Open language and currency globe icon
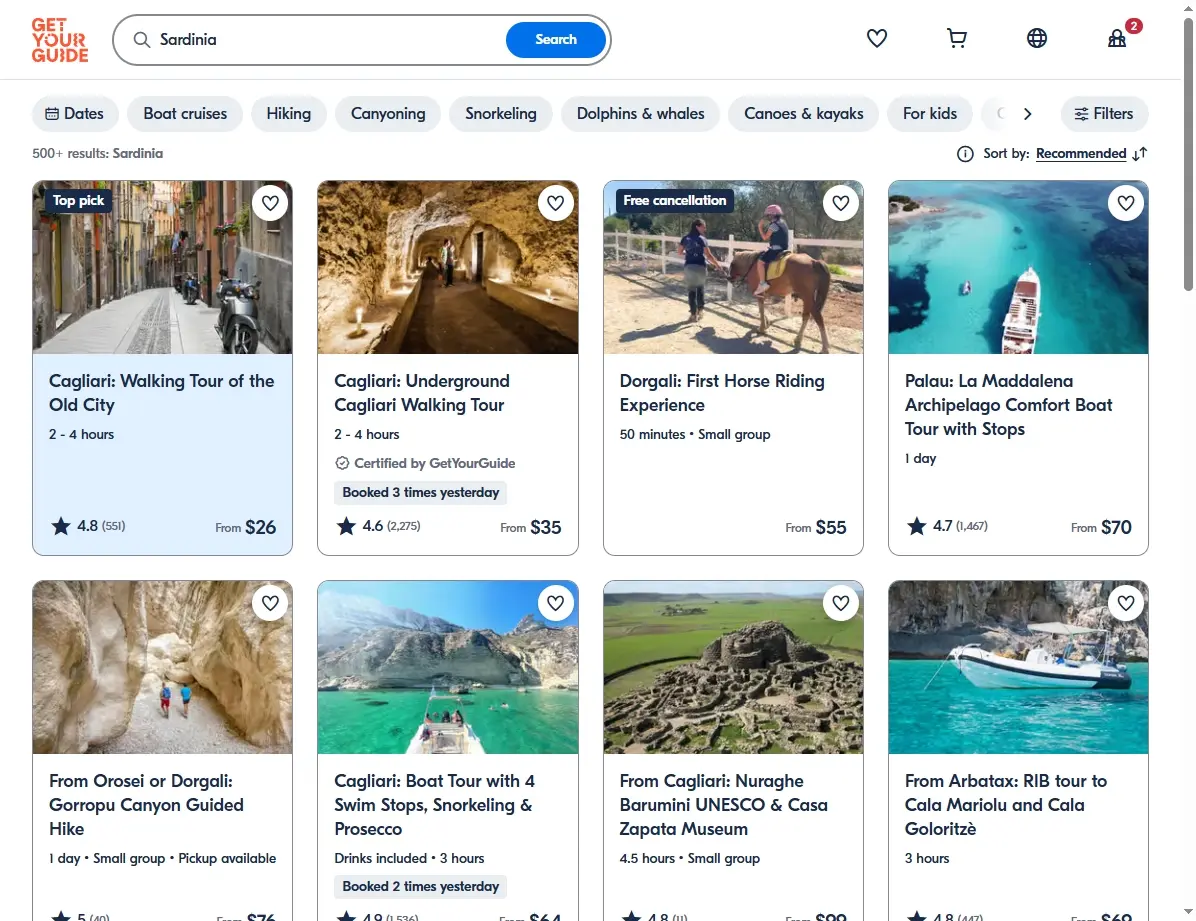The height and width of the screenshot is (921, 1196). [1037, 38]
